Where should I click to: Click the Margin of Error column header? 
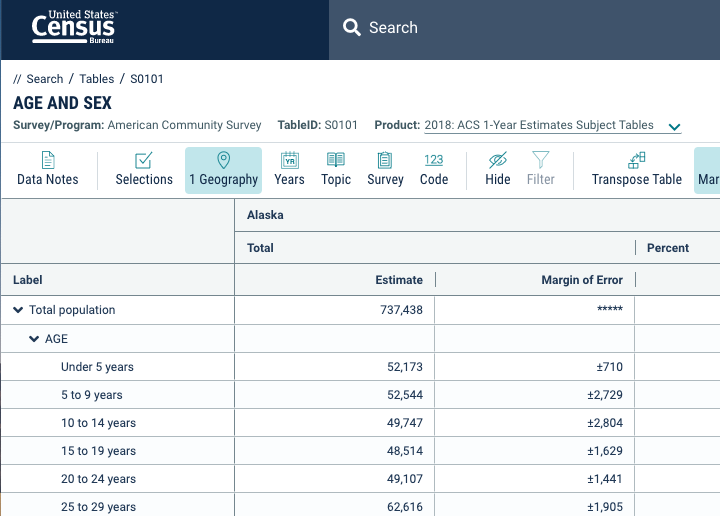coord(581,280)
